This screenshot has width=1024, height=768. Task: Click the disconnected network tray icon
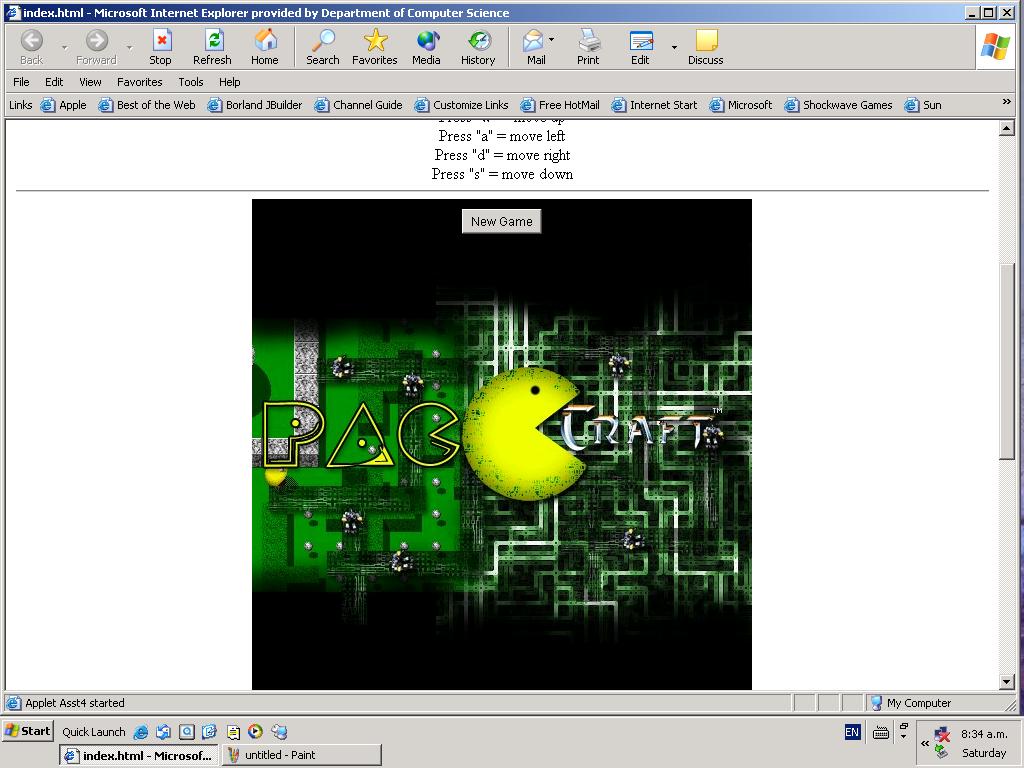pyautogui.click(x=942, y=735)
